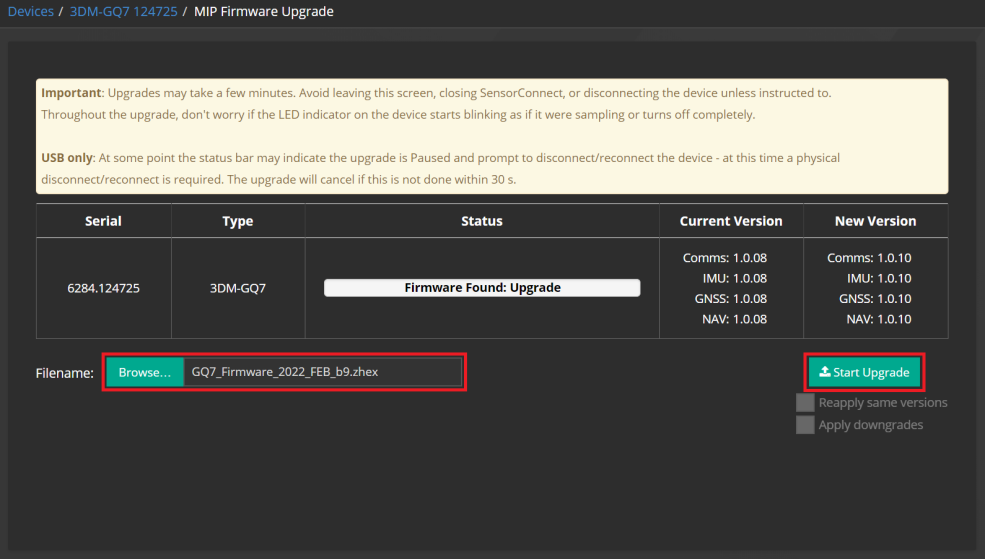Screen dimensions: 985x559
Task: Click new GNSS: 1.0.10 value
Action: point(875,298)
